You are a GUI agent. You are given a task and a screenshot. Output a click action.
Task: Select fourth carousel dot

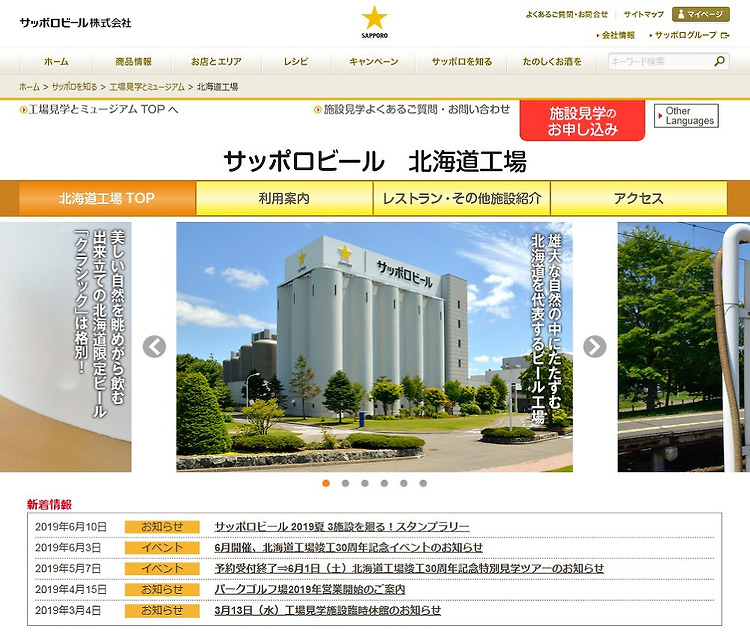pos(384,483)
